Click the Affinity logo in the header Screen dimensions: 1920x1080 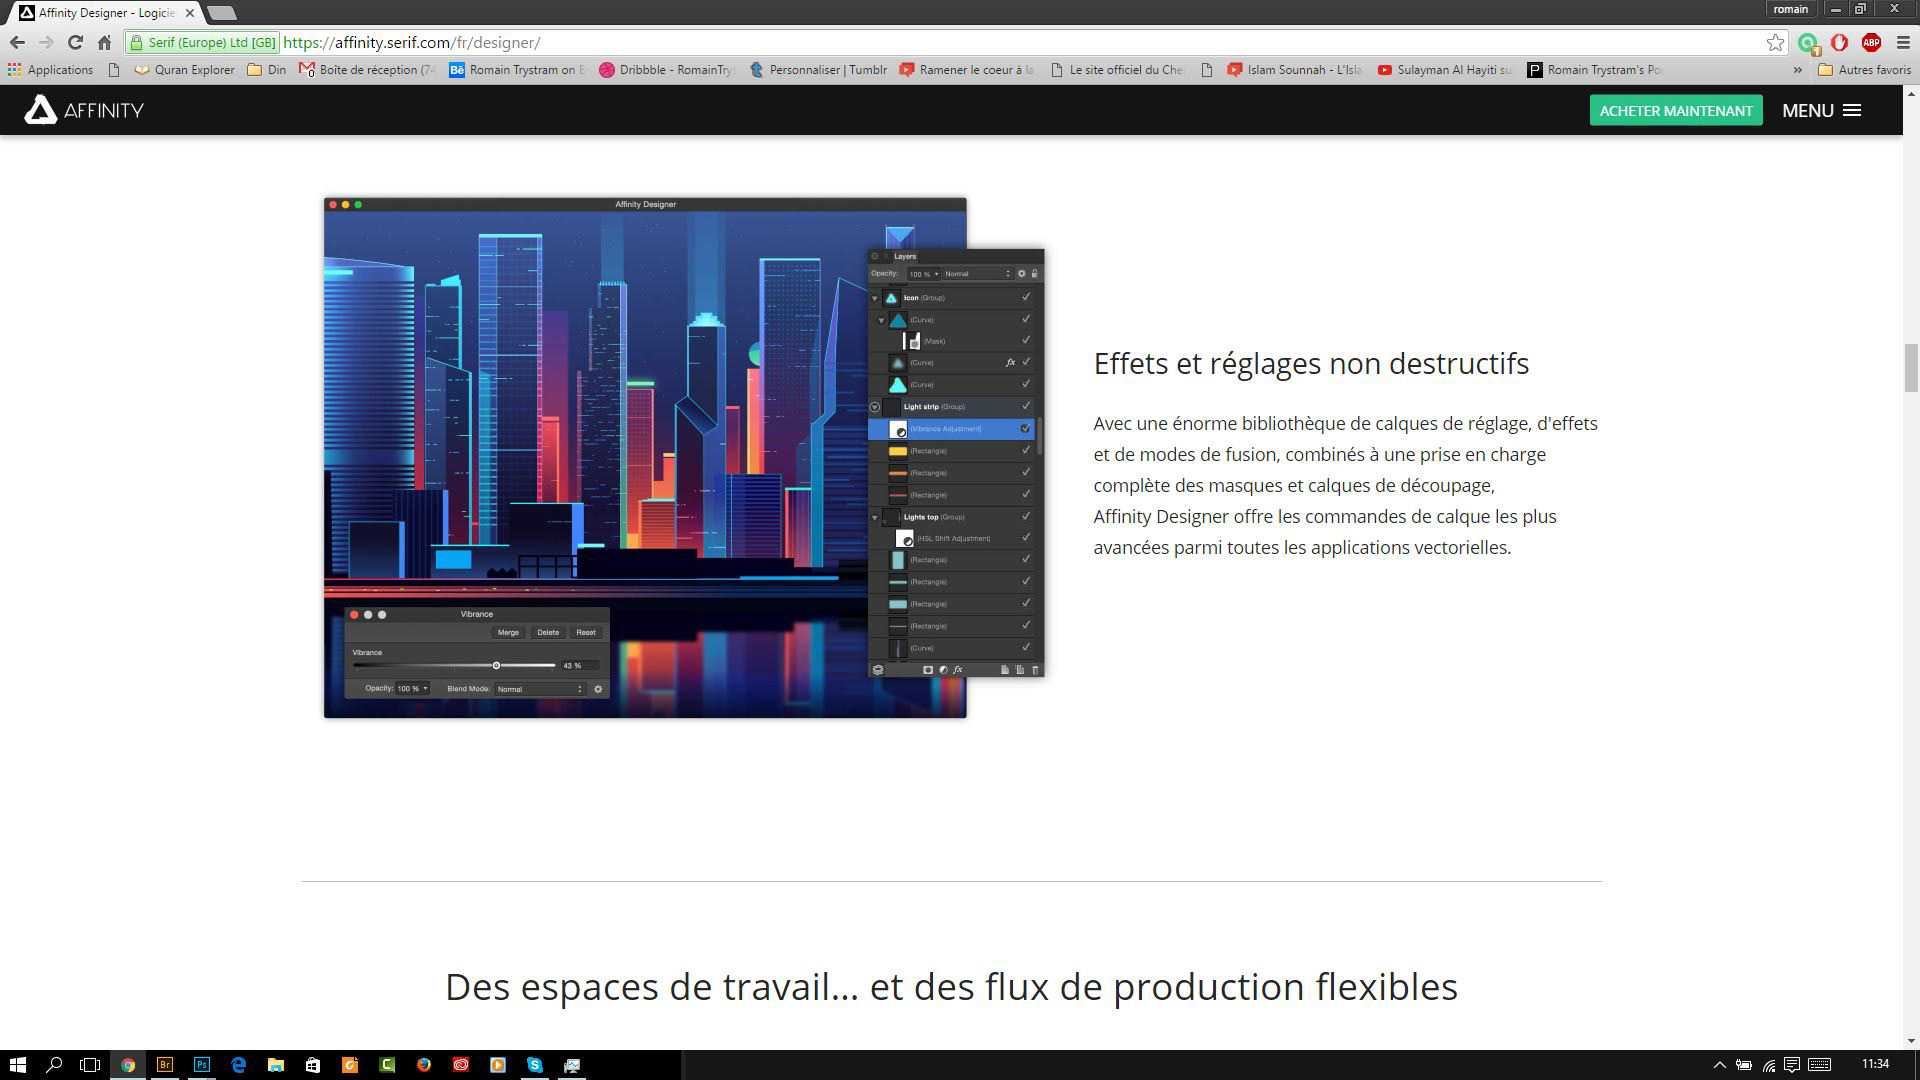tap(84, 110)
